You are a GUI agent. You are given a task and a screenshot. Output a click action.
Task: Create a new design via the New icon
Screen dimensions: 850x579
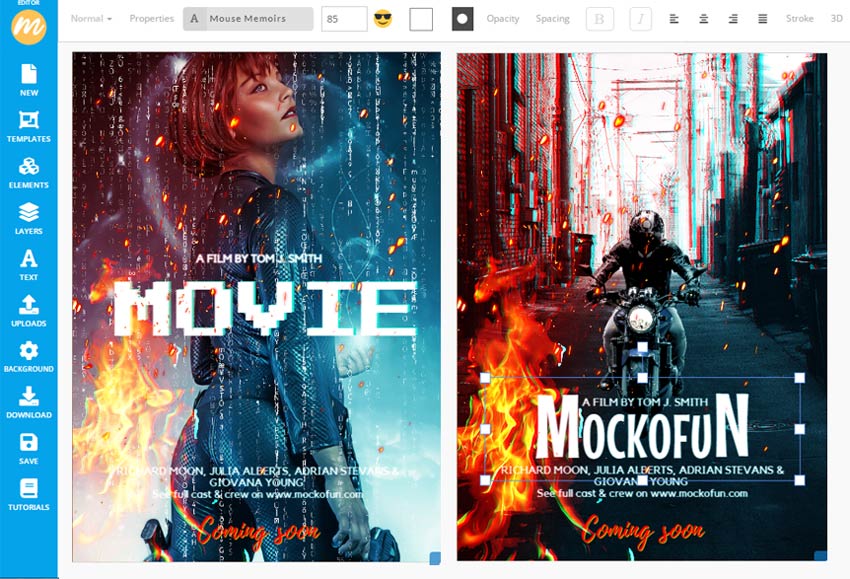pos(30,79)
